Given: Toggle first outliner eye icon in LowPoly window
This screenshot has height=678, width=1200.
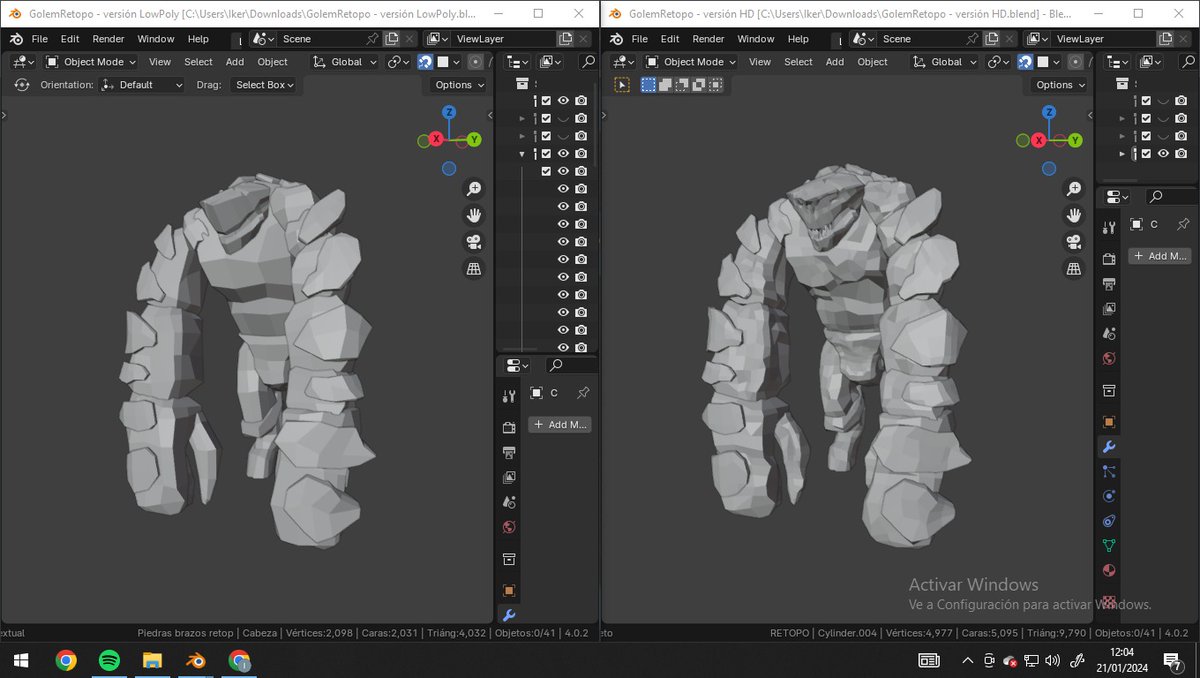Looking at the screenshot, I should [x=563, y=101].
